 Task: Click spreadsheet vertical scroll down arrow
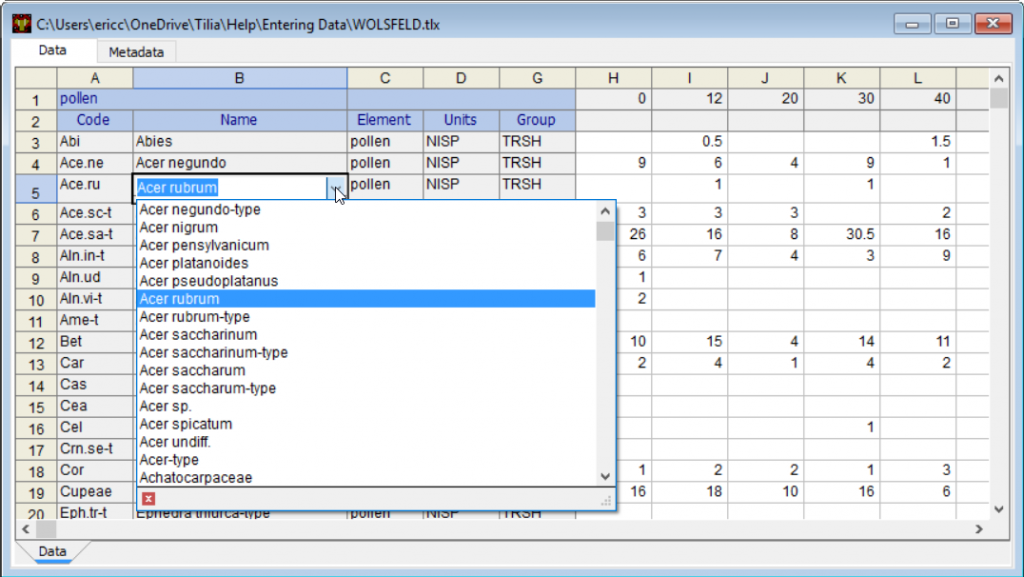(999, 509)
